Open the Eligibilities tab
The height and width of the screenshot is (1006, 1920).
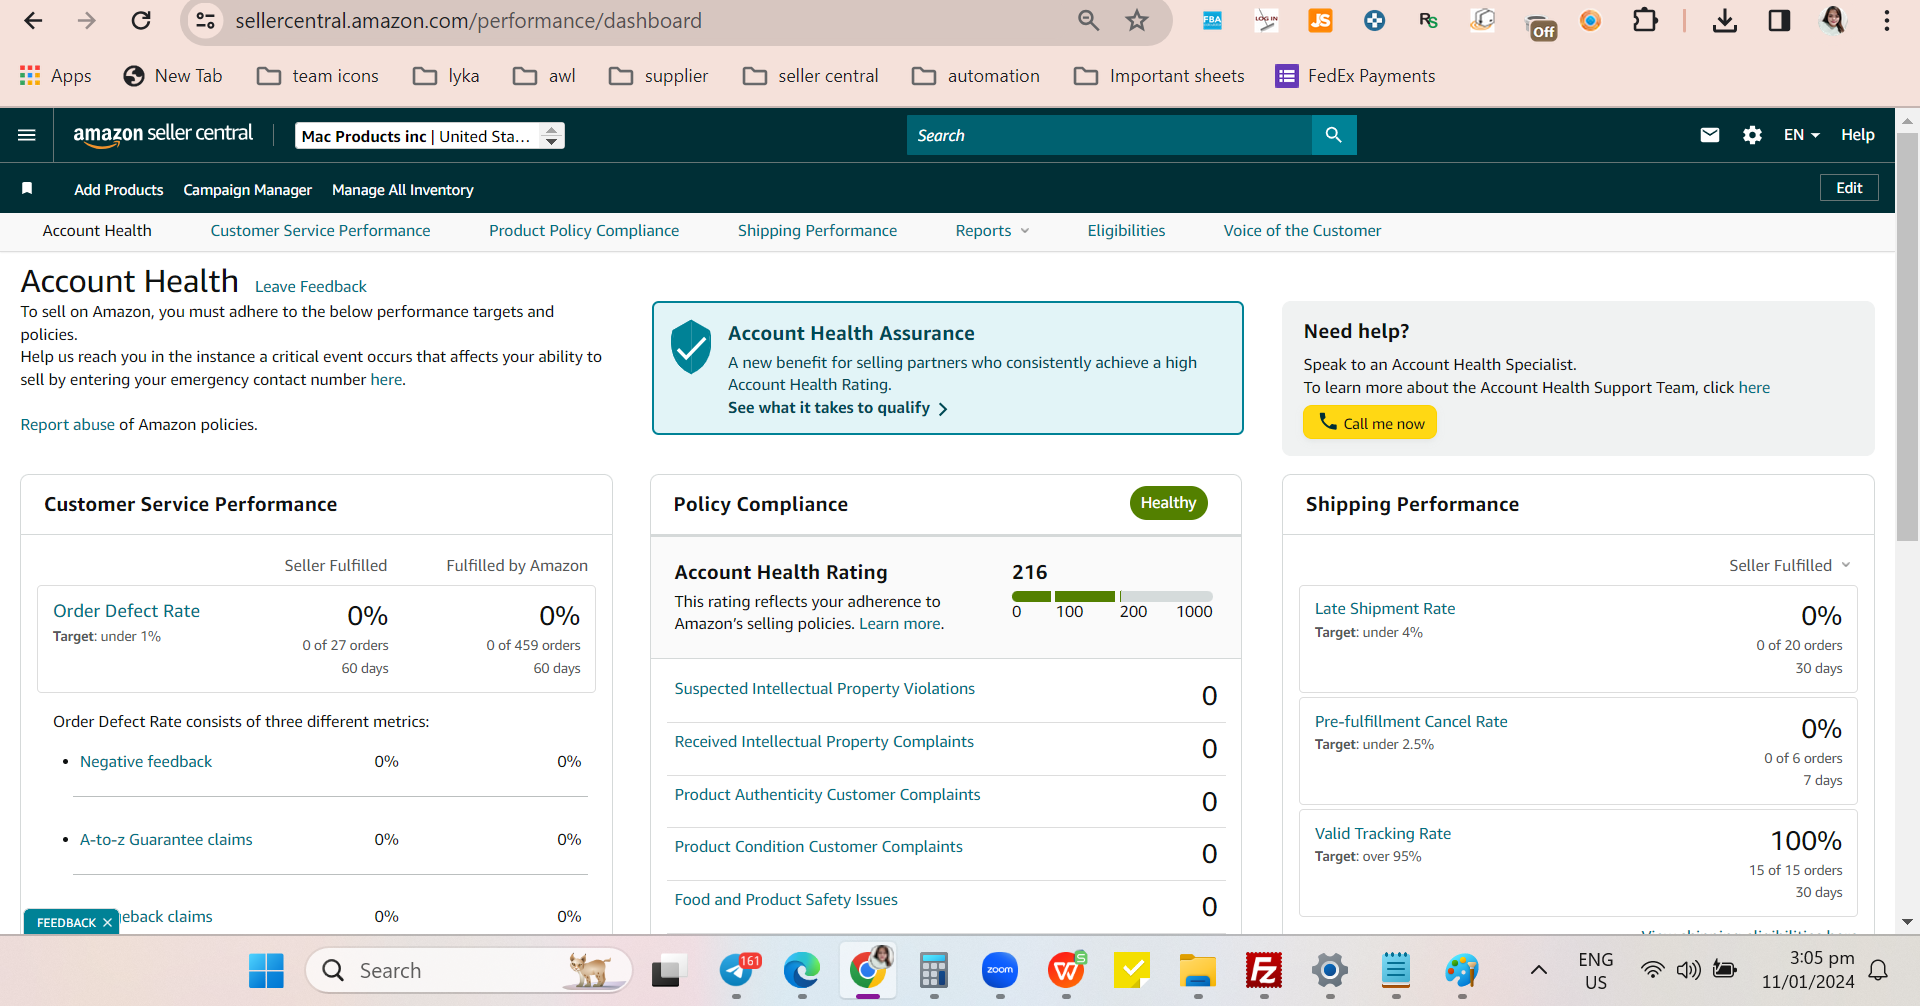[1126, 231]
